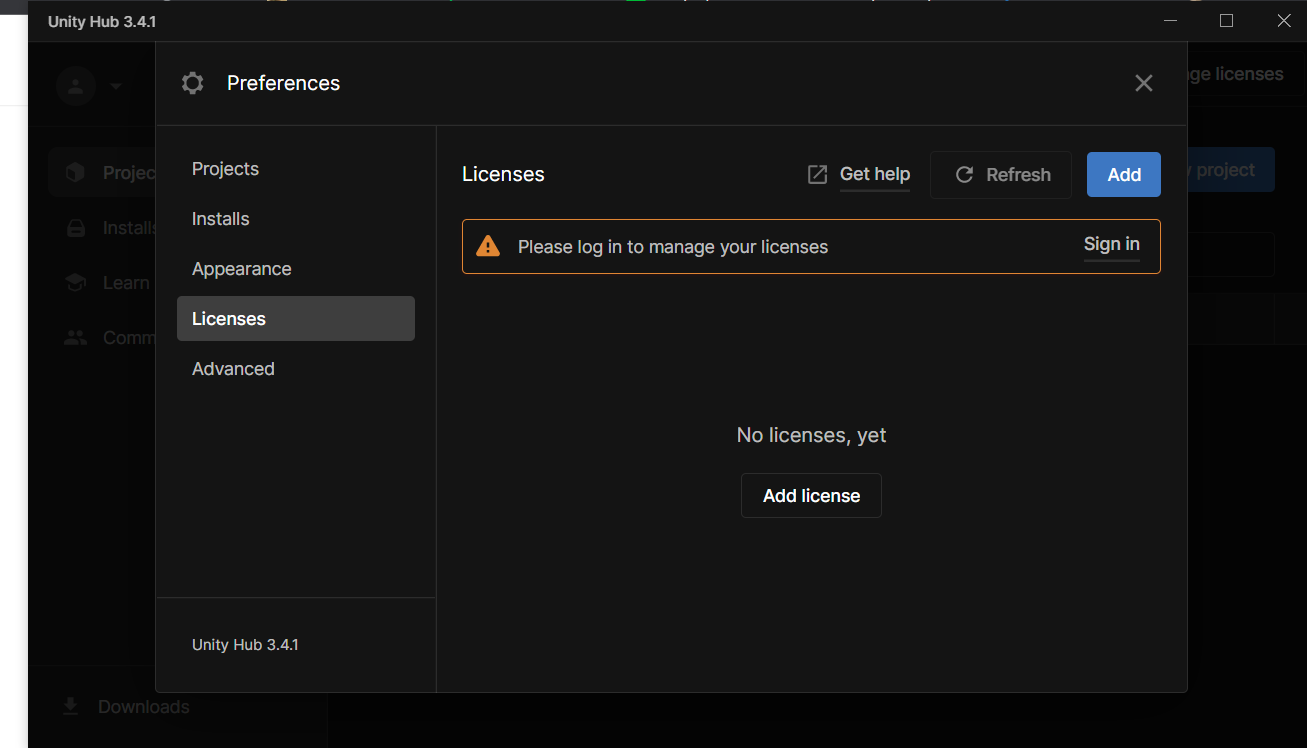The height and width of the screenshot is (748, 1307).
Task: Click the blue Add button
Action: click(x=1124, y=175)
